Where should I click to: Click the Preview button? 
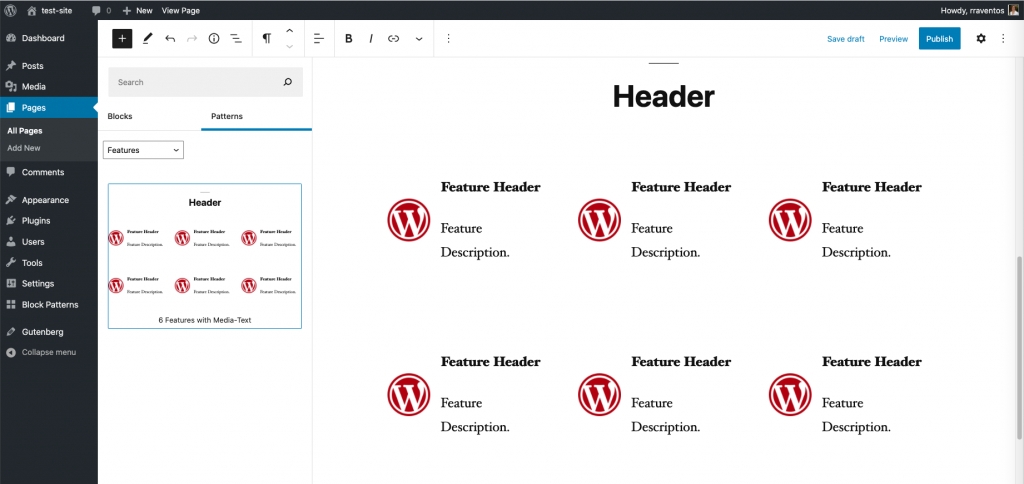(x=893, y=39)
